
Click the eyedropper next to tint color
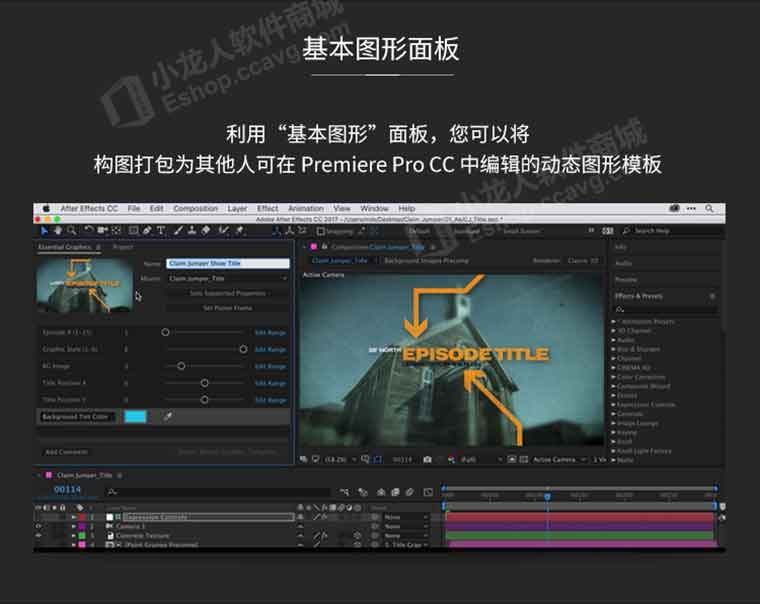(x=167, y=416)
